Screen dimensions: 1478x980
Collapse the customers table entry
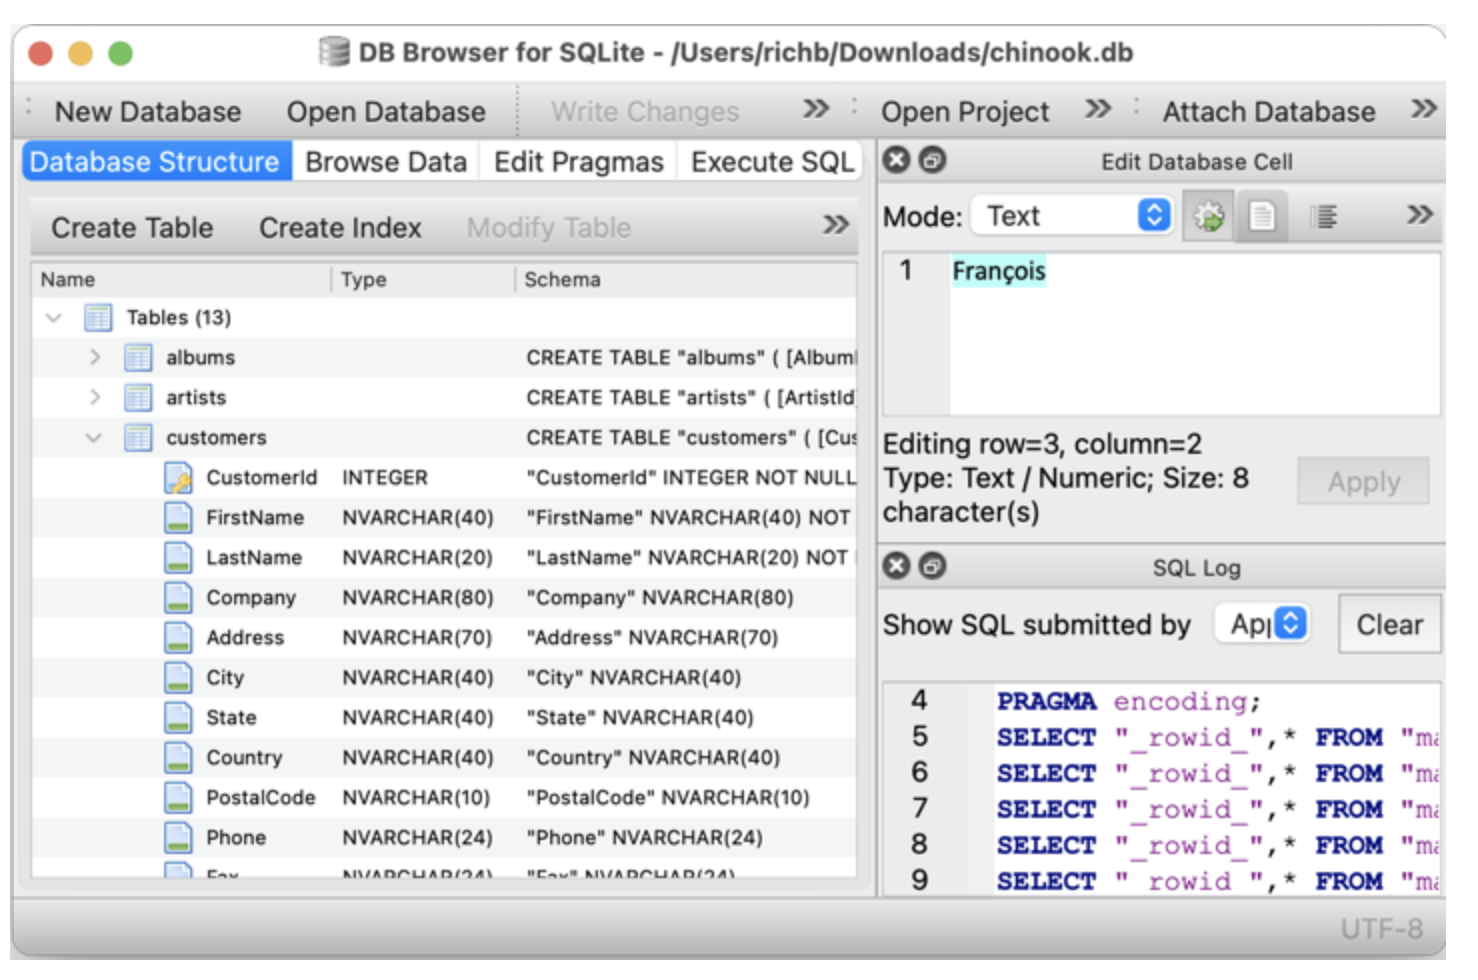pyautogui.click(x=93, y=437)
